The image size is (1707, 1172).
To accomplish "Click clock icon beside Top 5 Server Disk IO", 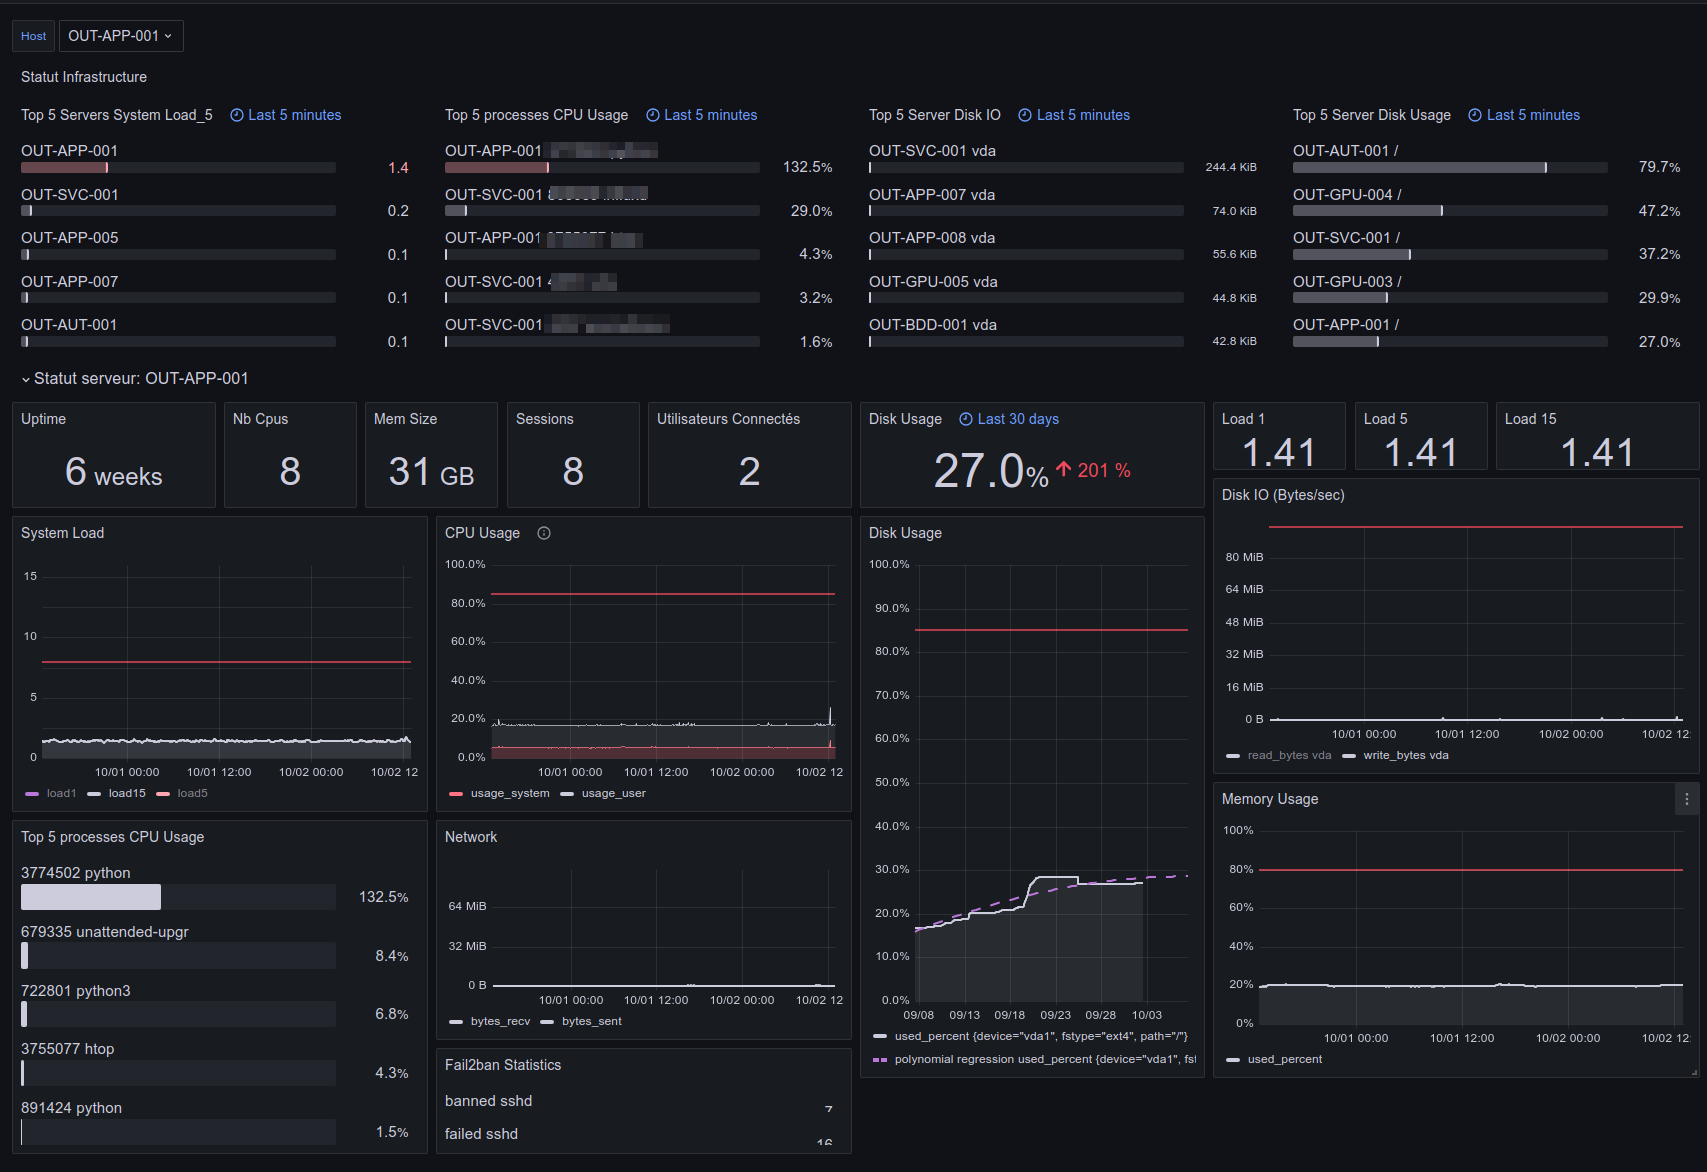I will point(1025,115).
